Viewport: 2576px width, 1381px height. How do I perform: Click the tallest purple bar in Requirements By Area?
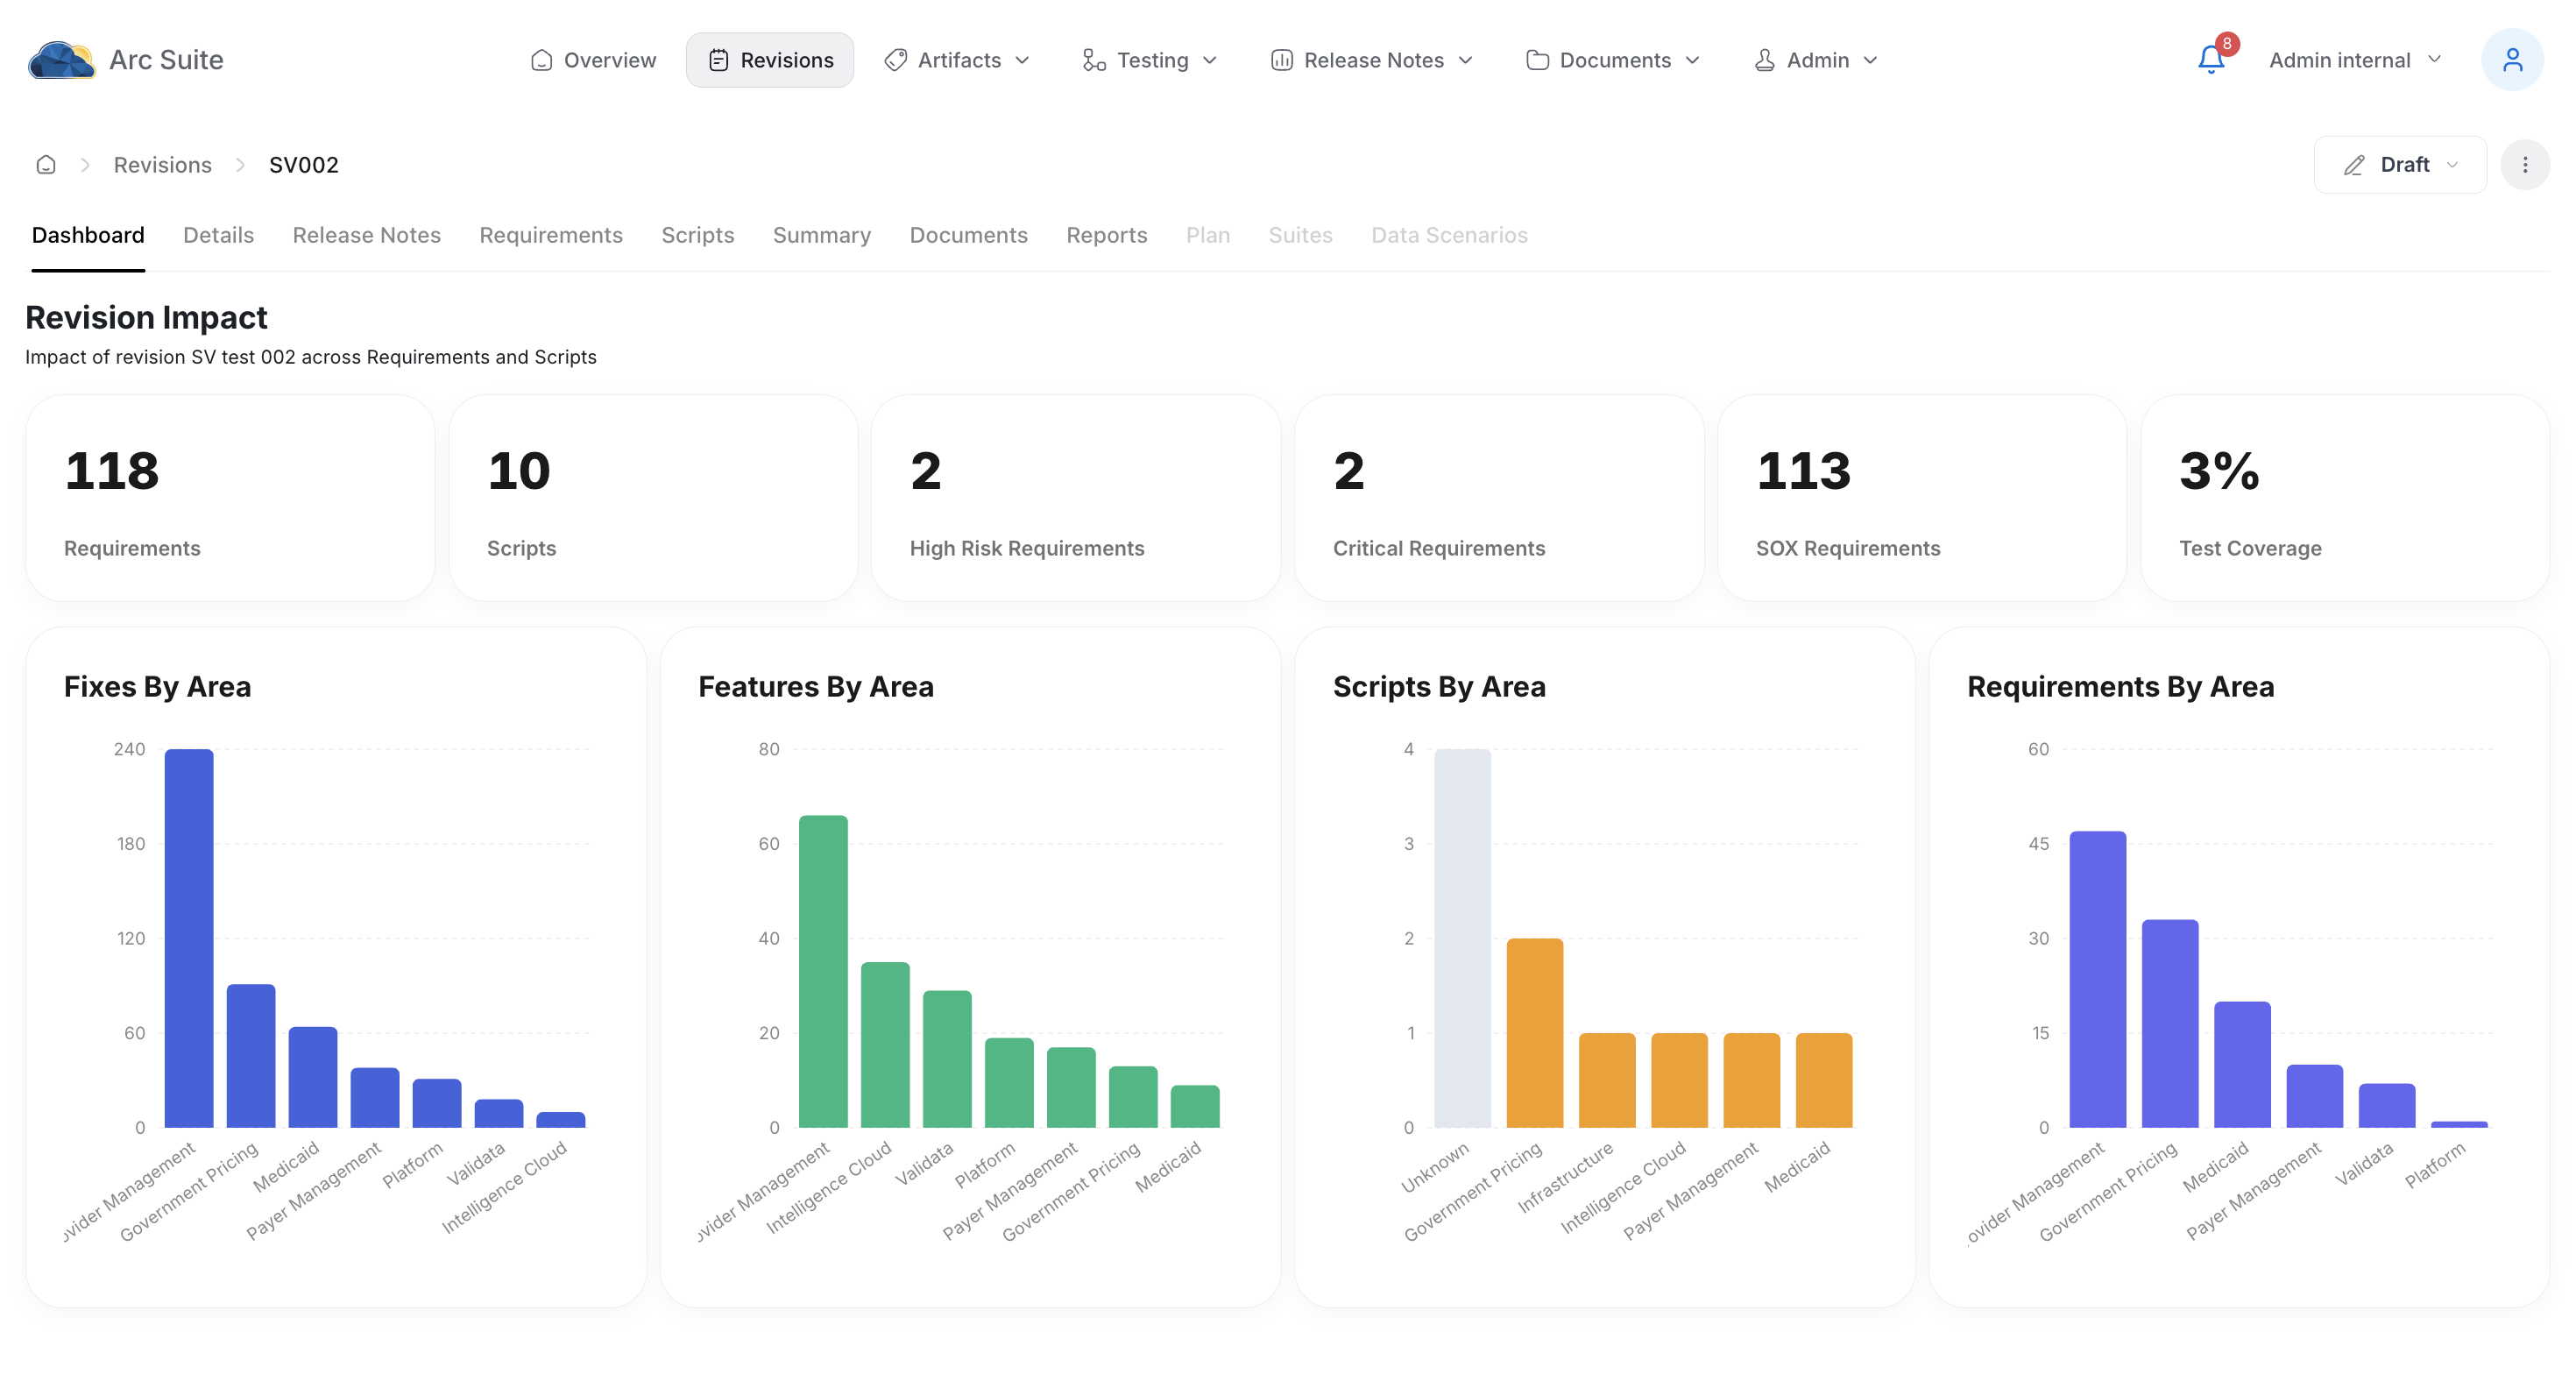2098,979
